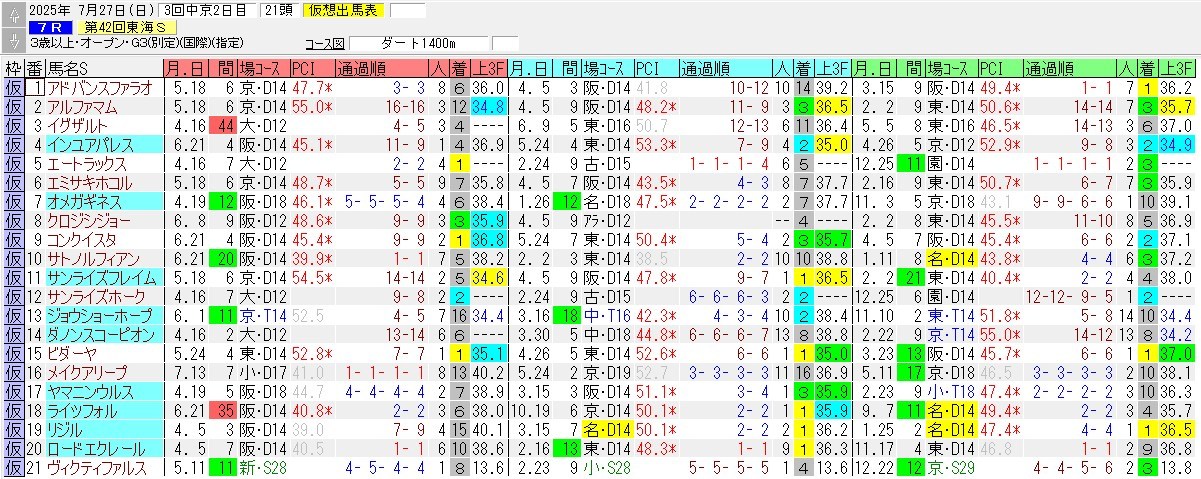The height and width of the screenshot is (479, 1201).
Task: Select horse リジル
Action: [103, 430]
